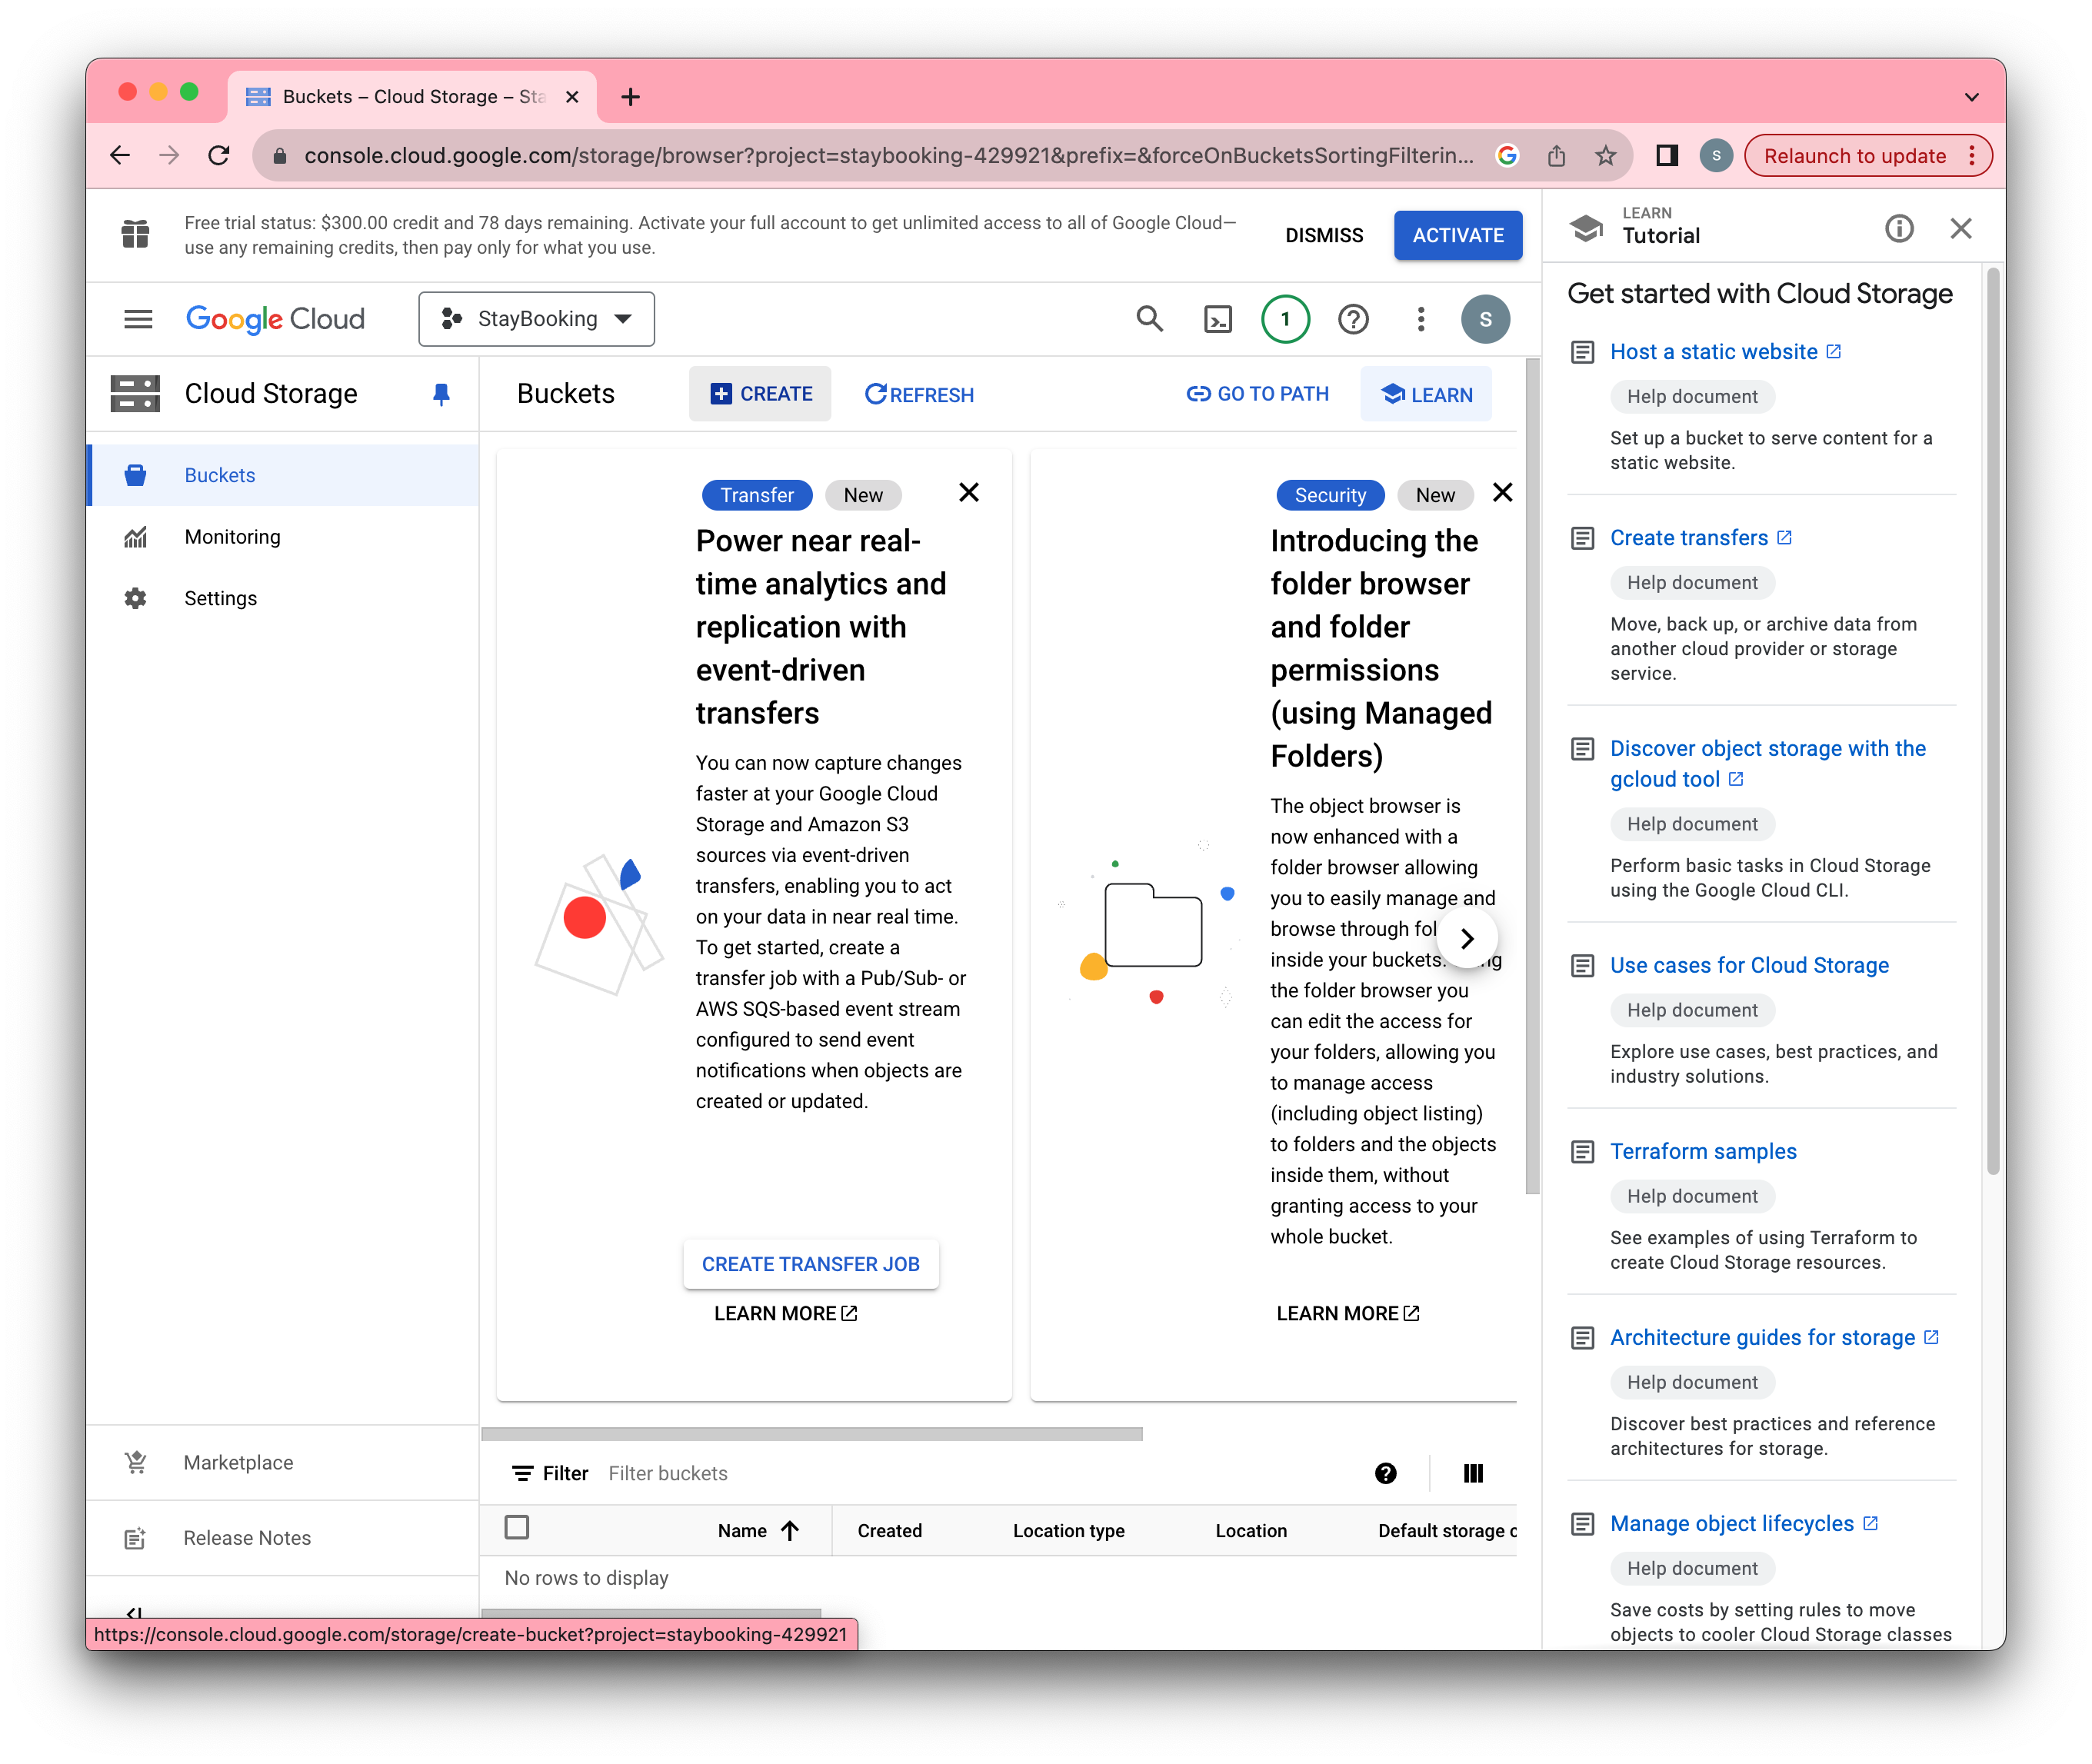This screenshot has width=2092, height=1764.
Task: Open the Host a static website link
Action: [1713, 351]
